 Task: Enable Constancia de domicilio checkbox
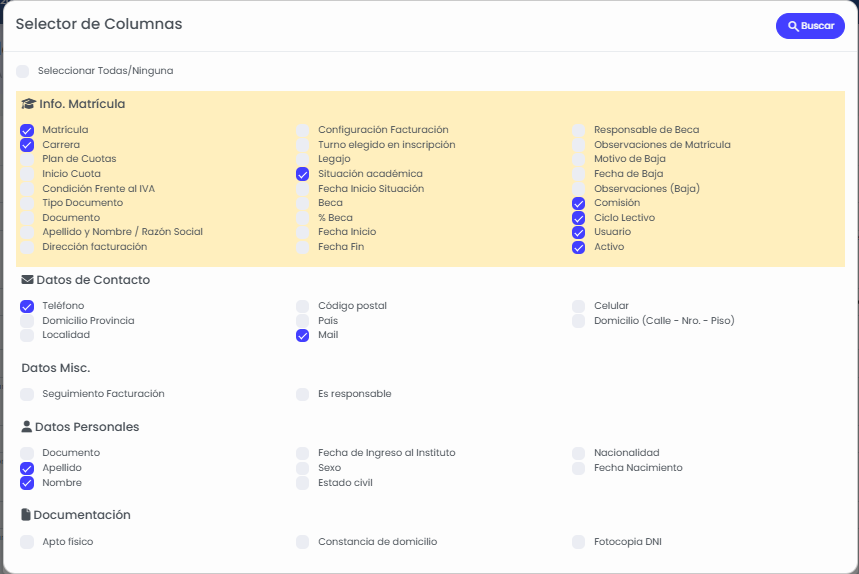(302, 542)
